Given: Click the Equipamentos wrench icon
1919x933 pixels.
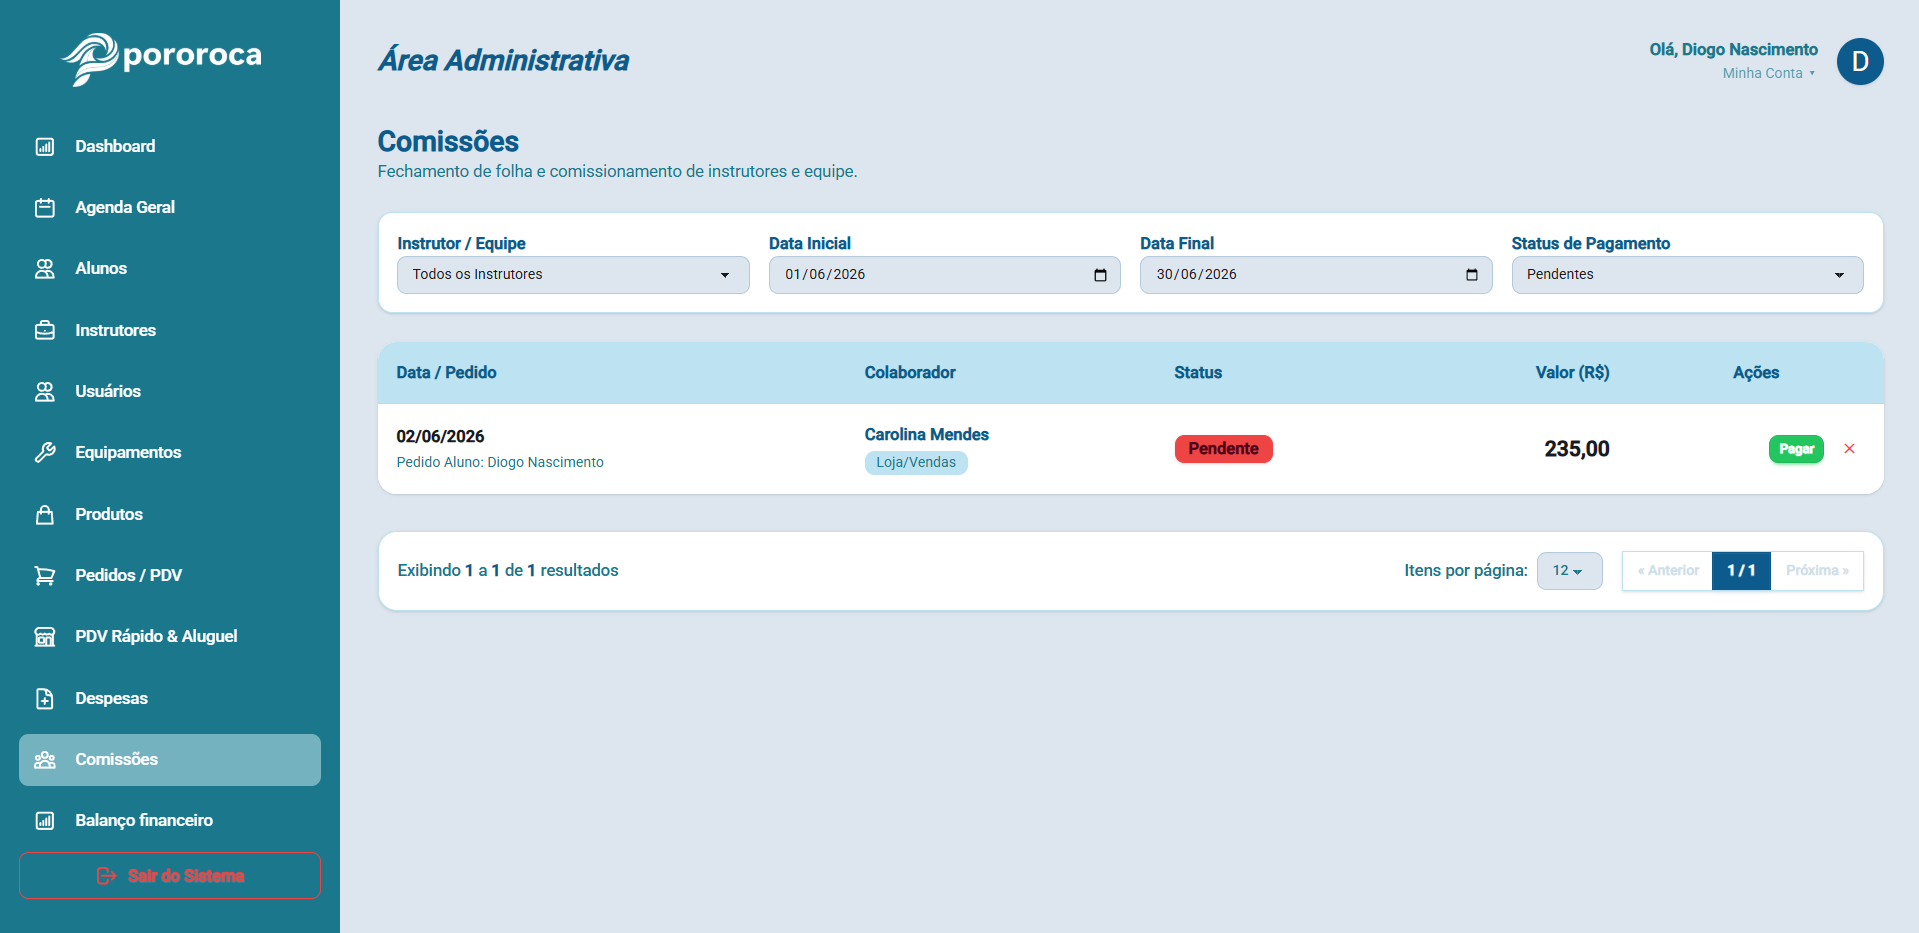Looking at the screenshot, I should [45, 453].
